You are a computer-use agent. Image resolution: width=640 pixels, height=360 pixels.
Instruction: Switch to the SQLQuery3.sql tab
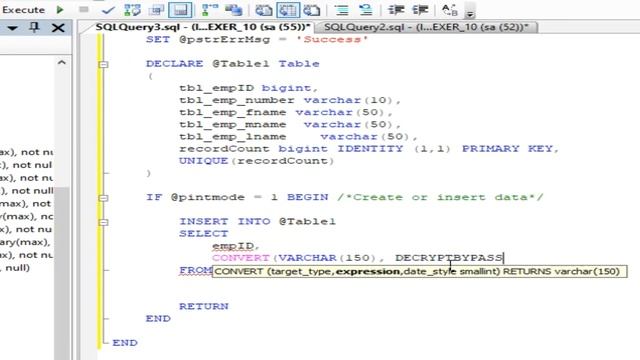(x=202, y=27)
